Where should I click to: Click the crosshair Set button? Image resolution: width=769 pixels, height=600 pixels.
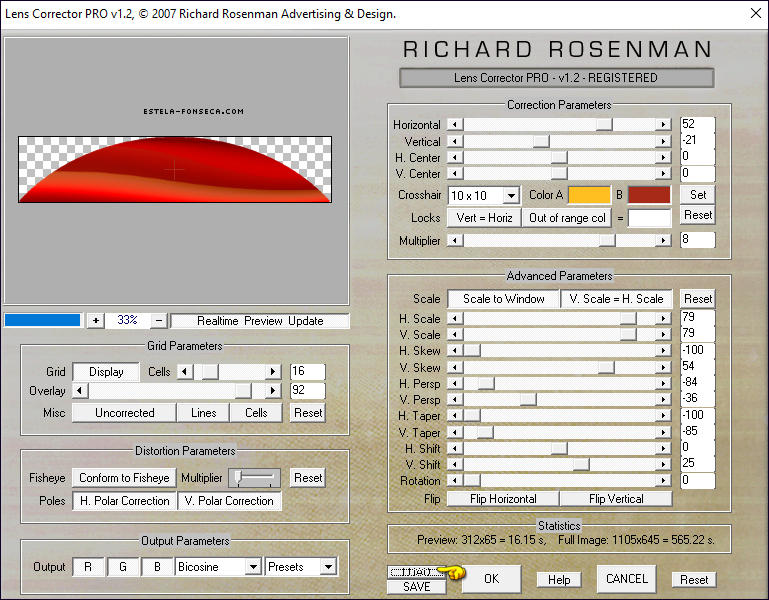click(x=698, y=194)
